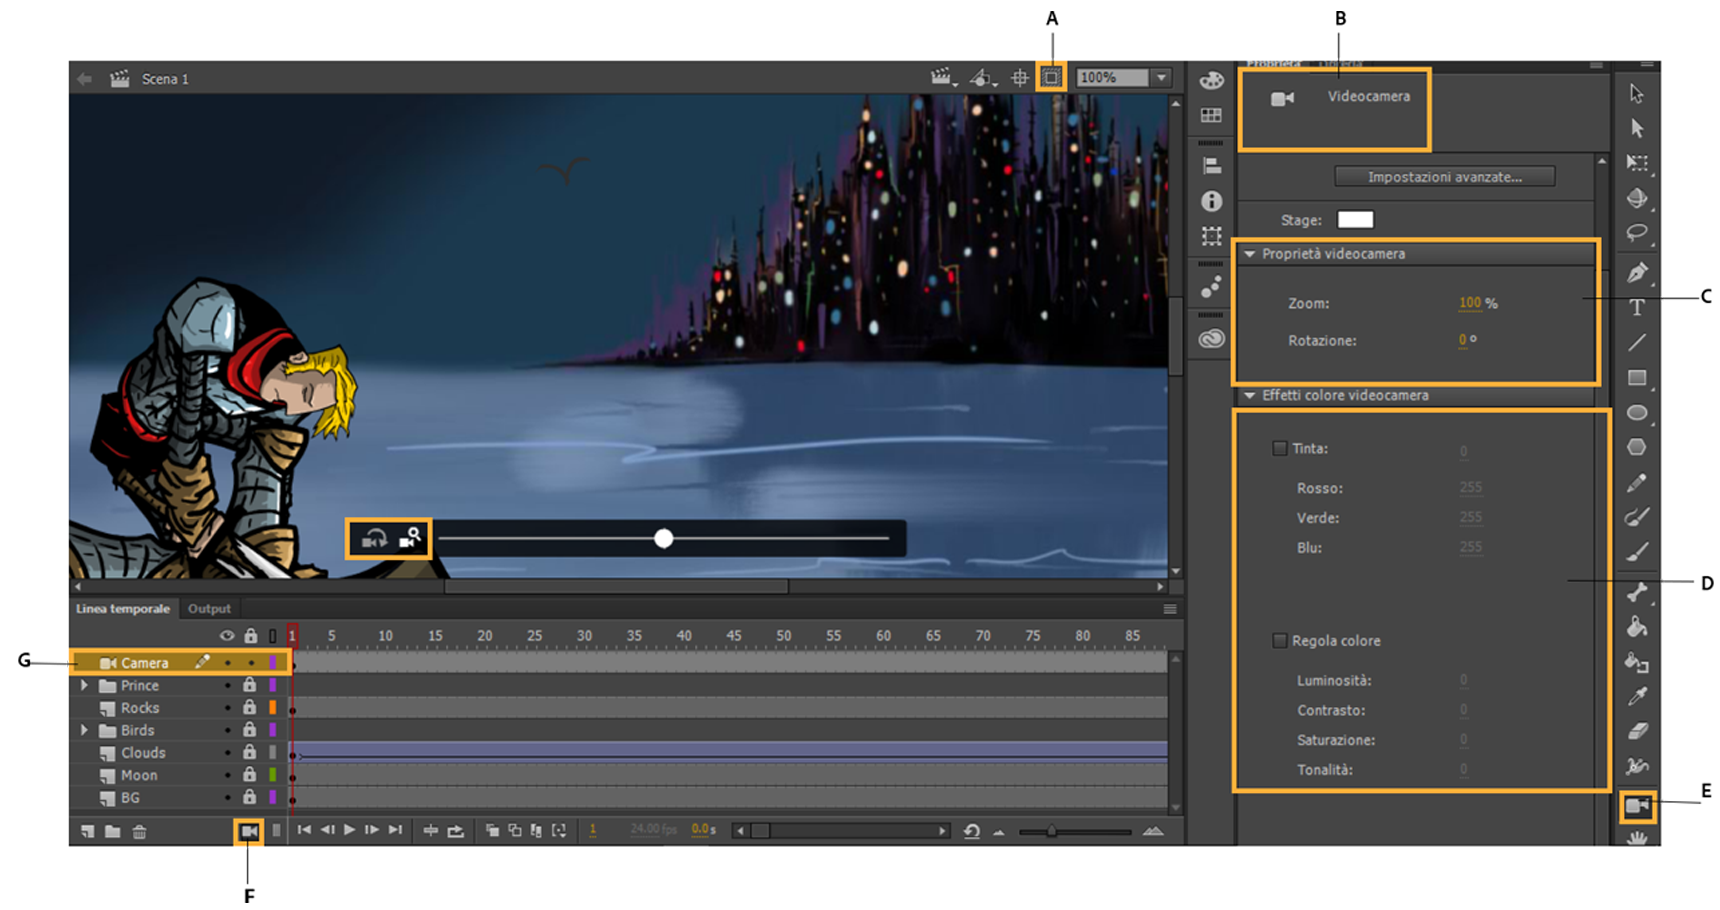Select the Subselection tool
Screen dimensions: 1720x910
coord(1636,128)
